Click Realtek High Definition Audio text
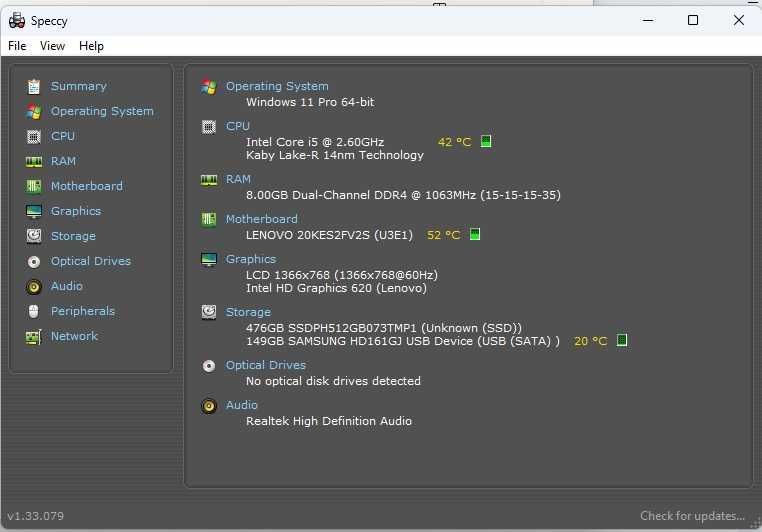The width and height of the screenshot is (762, 532). pos(329,421)
